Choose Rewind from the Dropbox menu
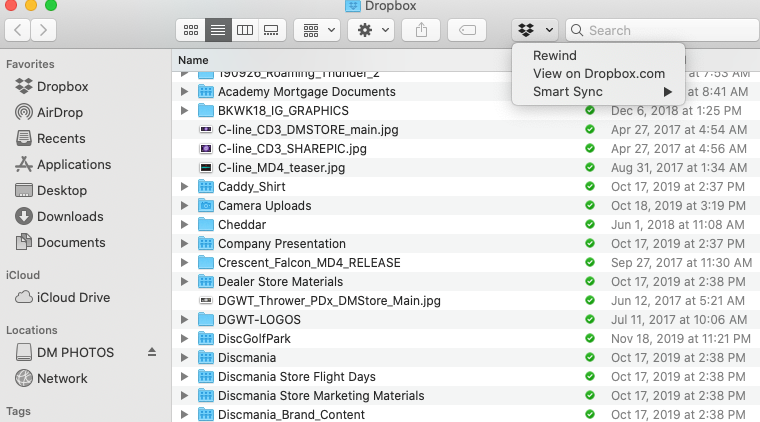The height and width of the screenshot is (422, 760). 554,56
